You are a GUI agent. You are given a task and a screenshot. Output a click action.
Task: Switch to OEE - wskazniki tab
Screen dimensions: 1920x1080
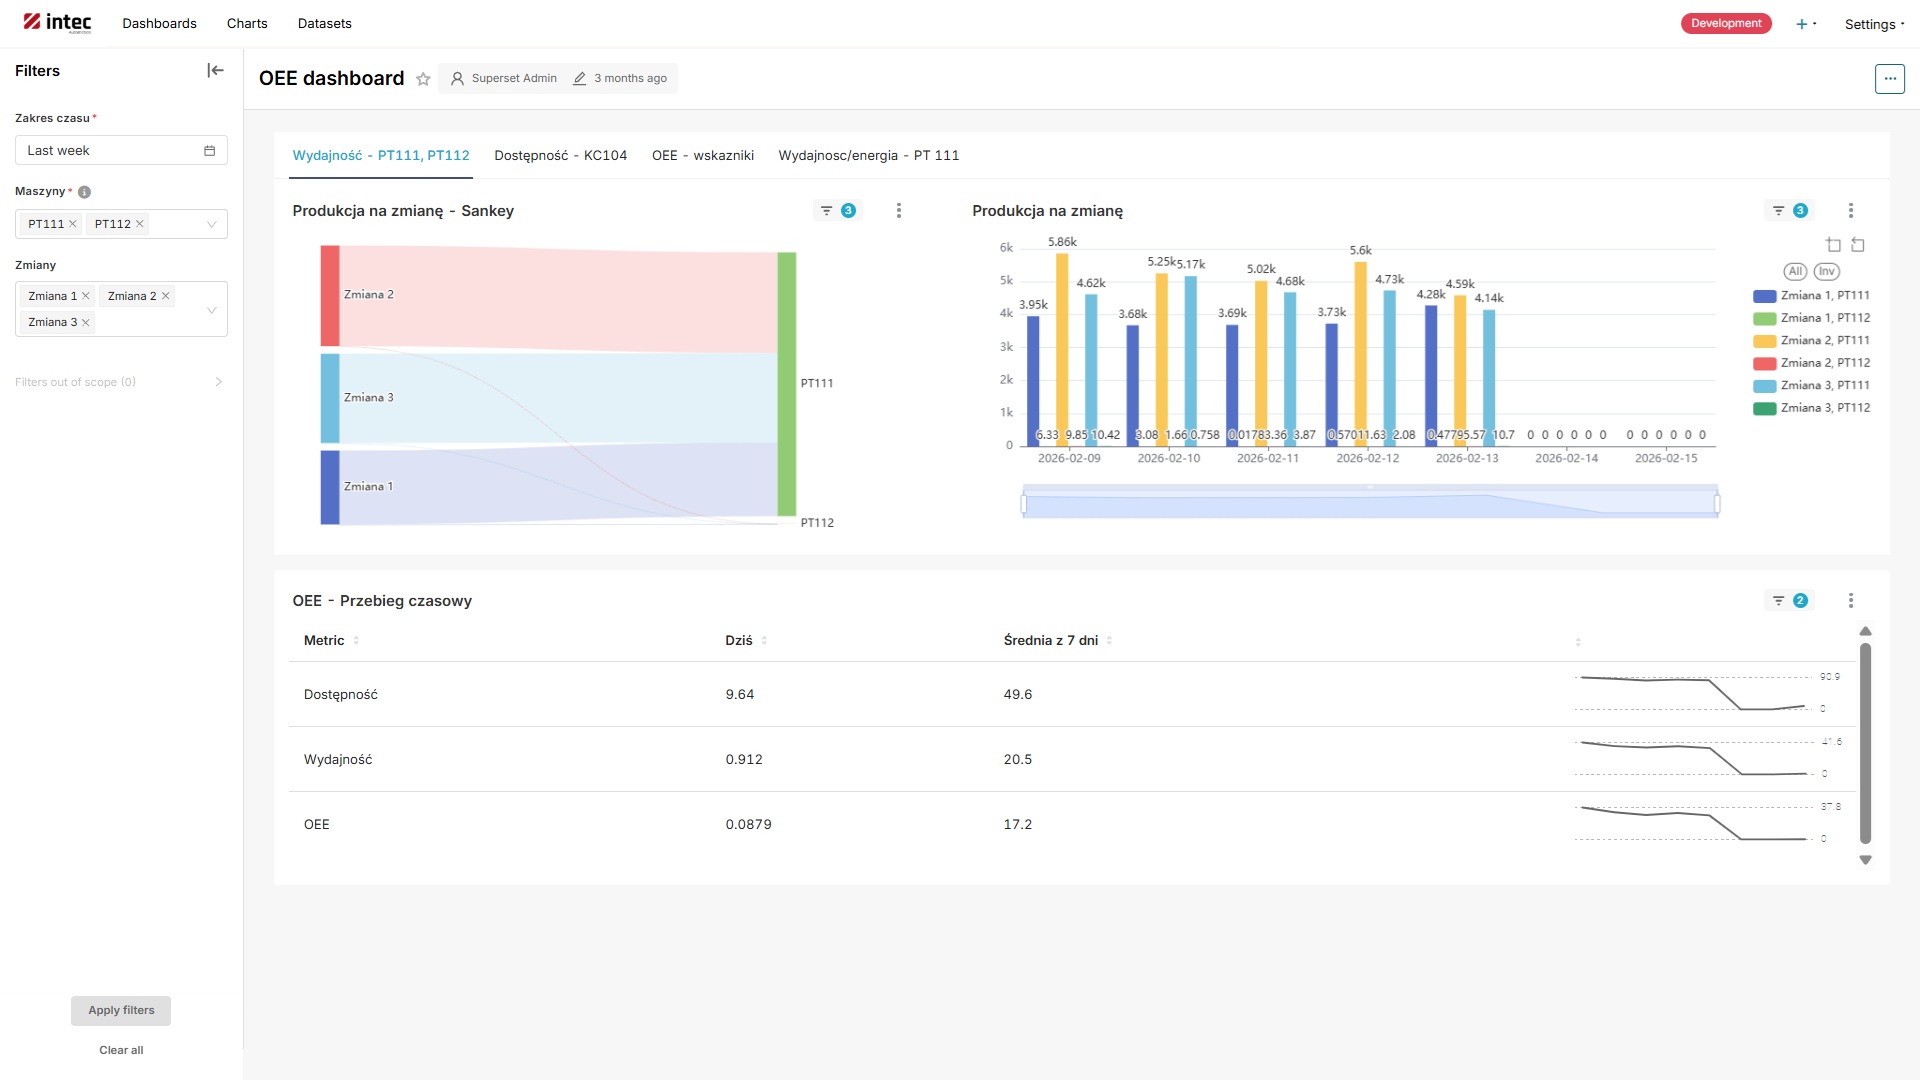point(703,156)
